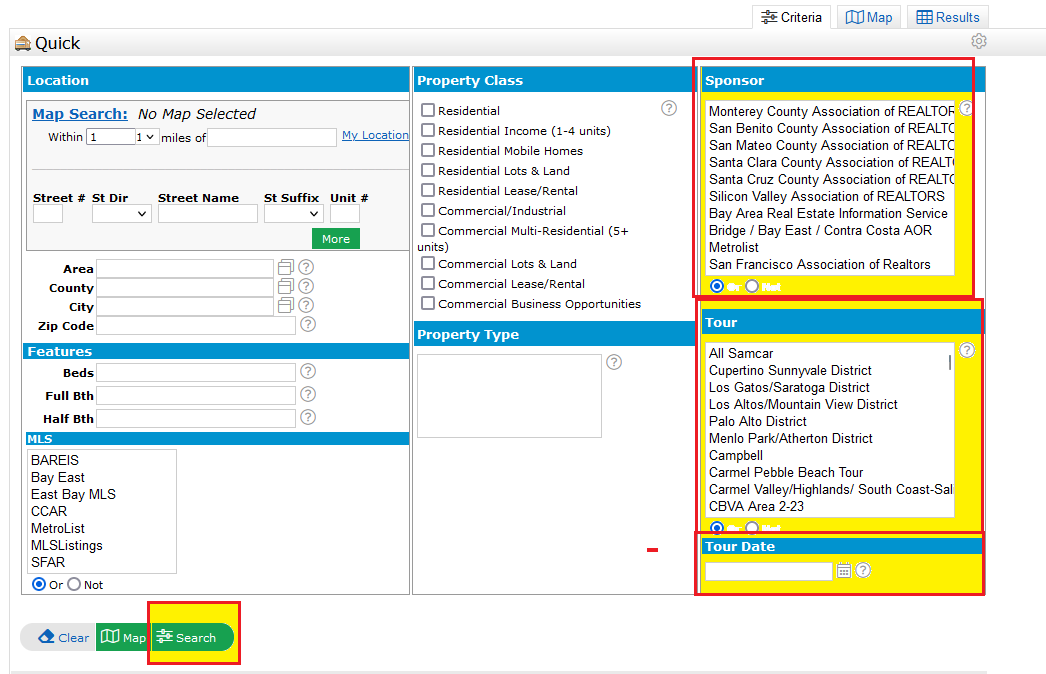
Task: Click the My Location link
Action: tap(376, 135)
